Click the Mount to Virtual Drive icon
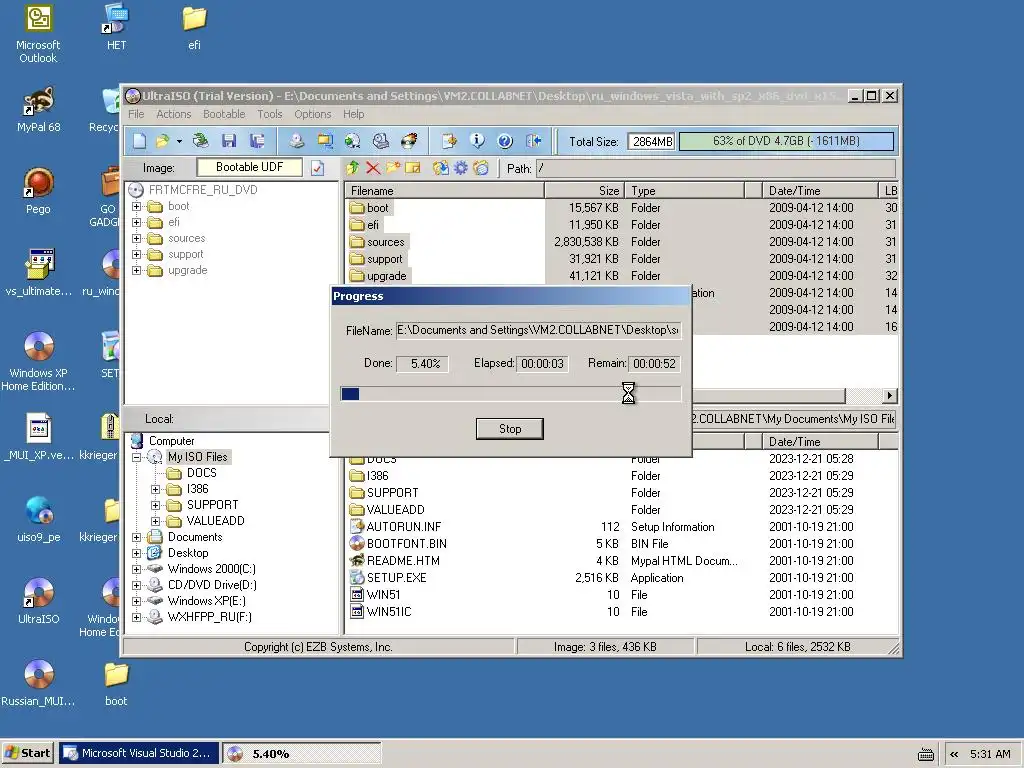 [x=381, y=140]
